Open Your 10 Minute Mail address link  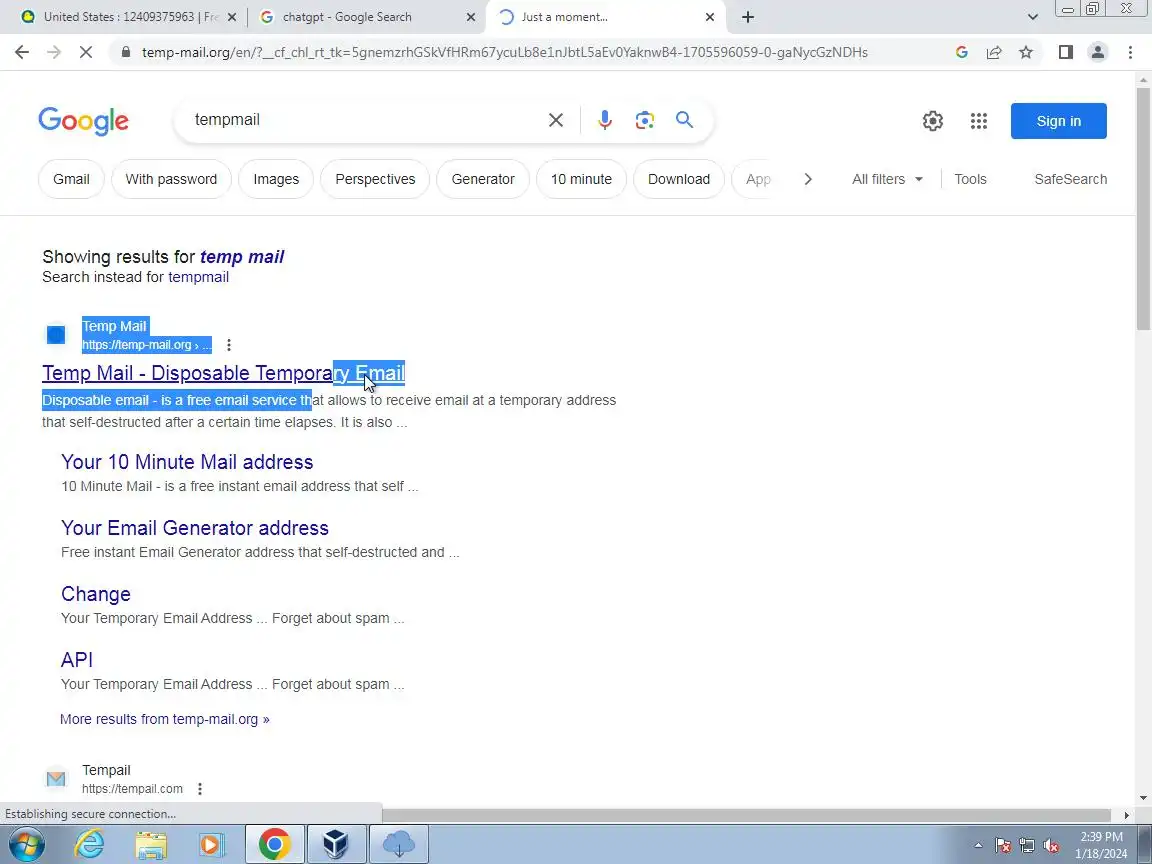[187, 462]
